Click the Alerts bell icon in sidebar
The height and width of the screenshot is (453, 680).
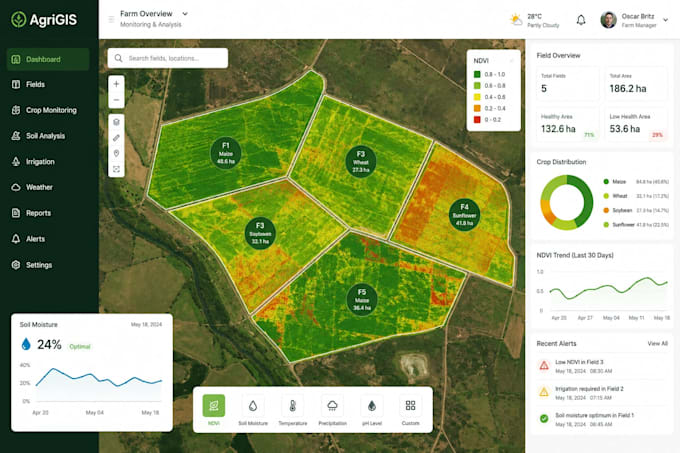click(x=16, y=239)
